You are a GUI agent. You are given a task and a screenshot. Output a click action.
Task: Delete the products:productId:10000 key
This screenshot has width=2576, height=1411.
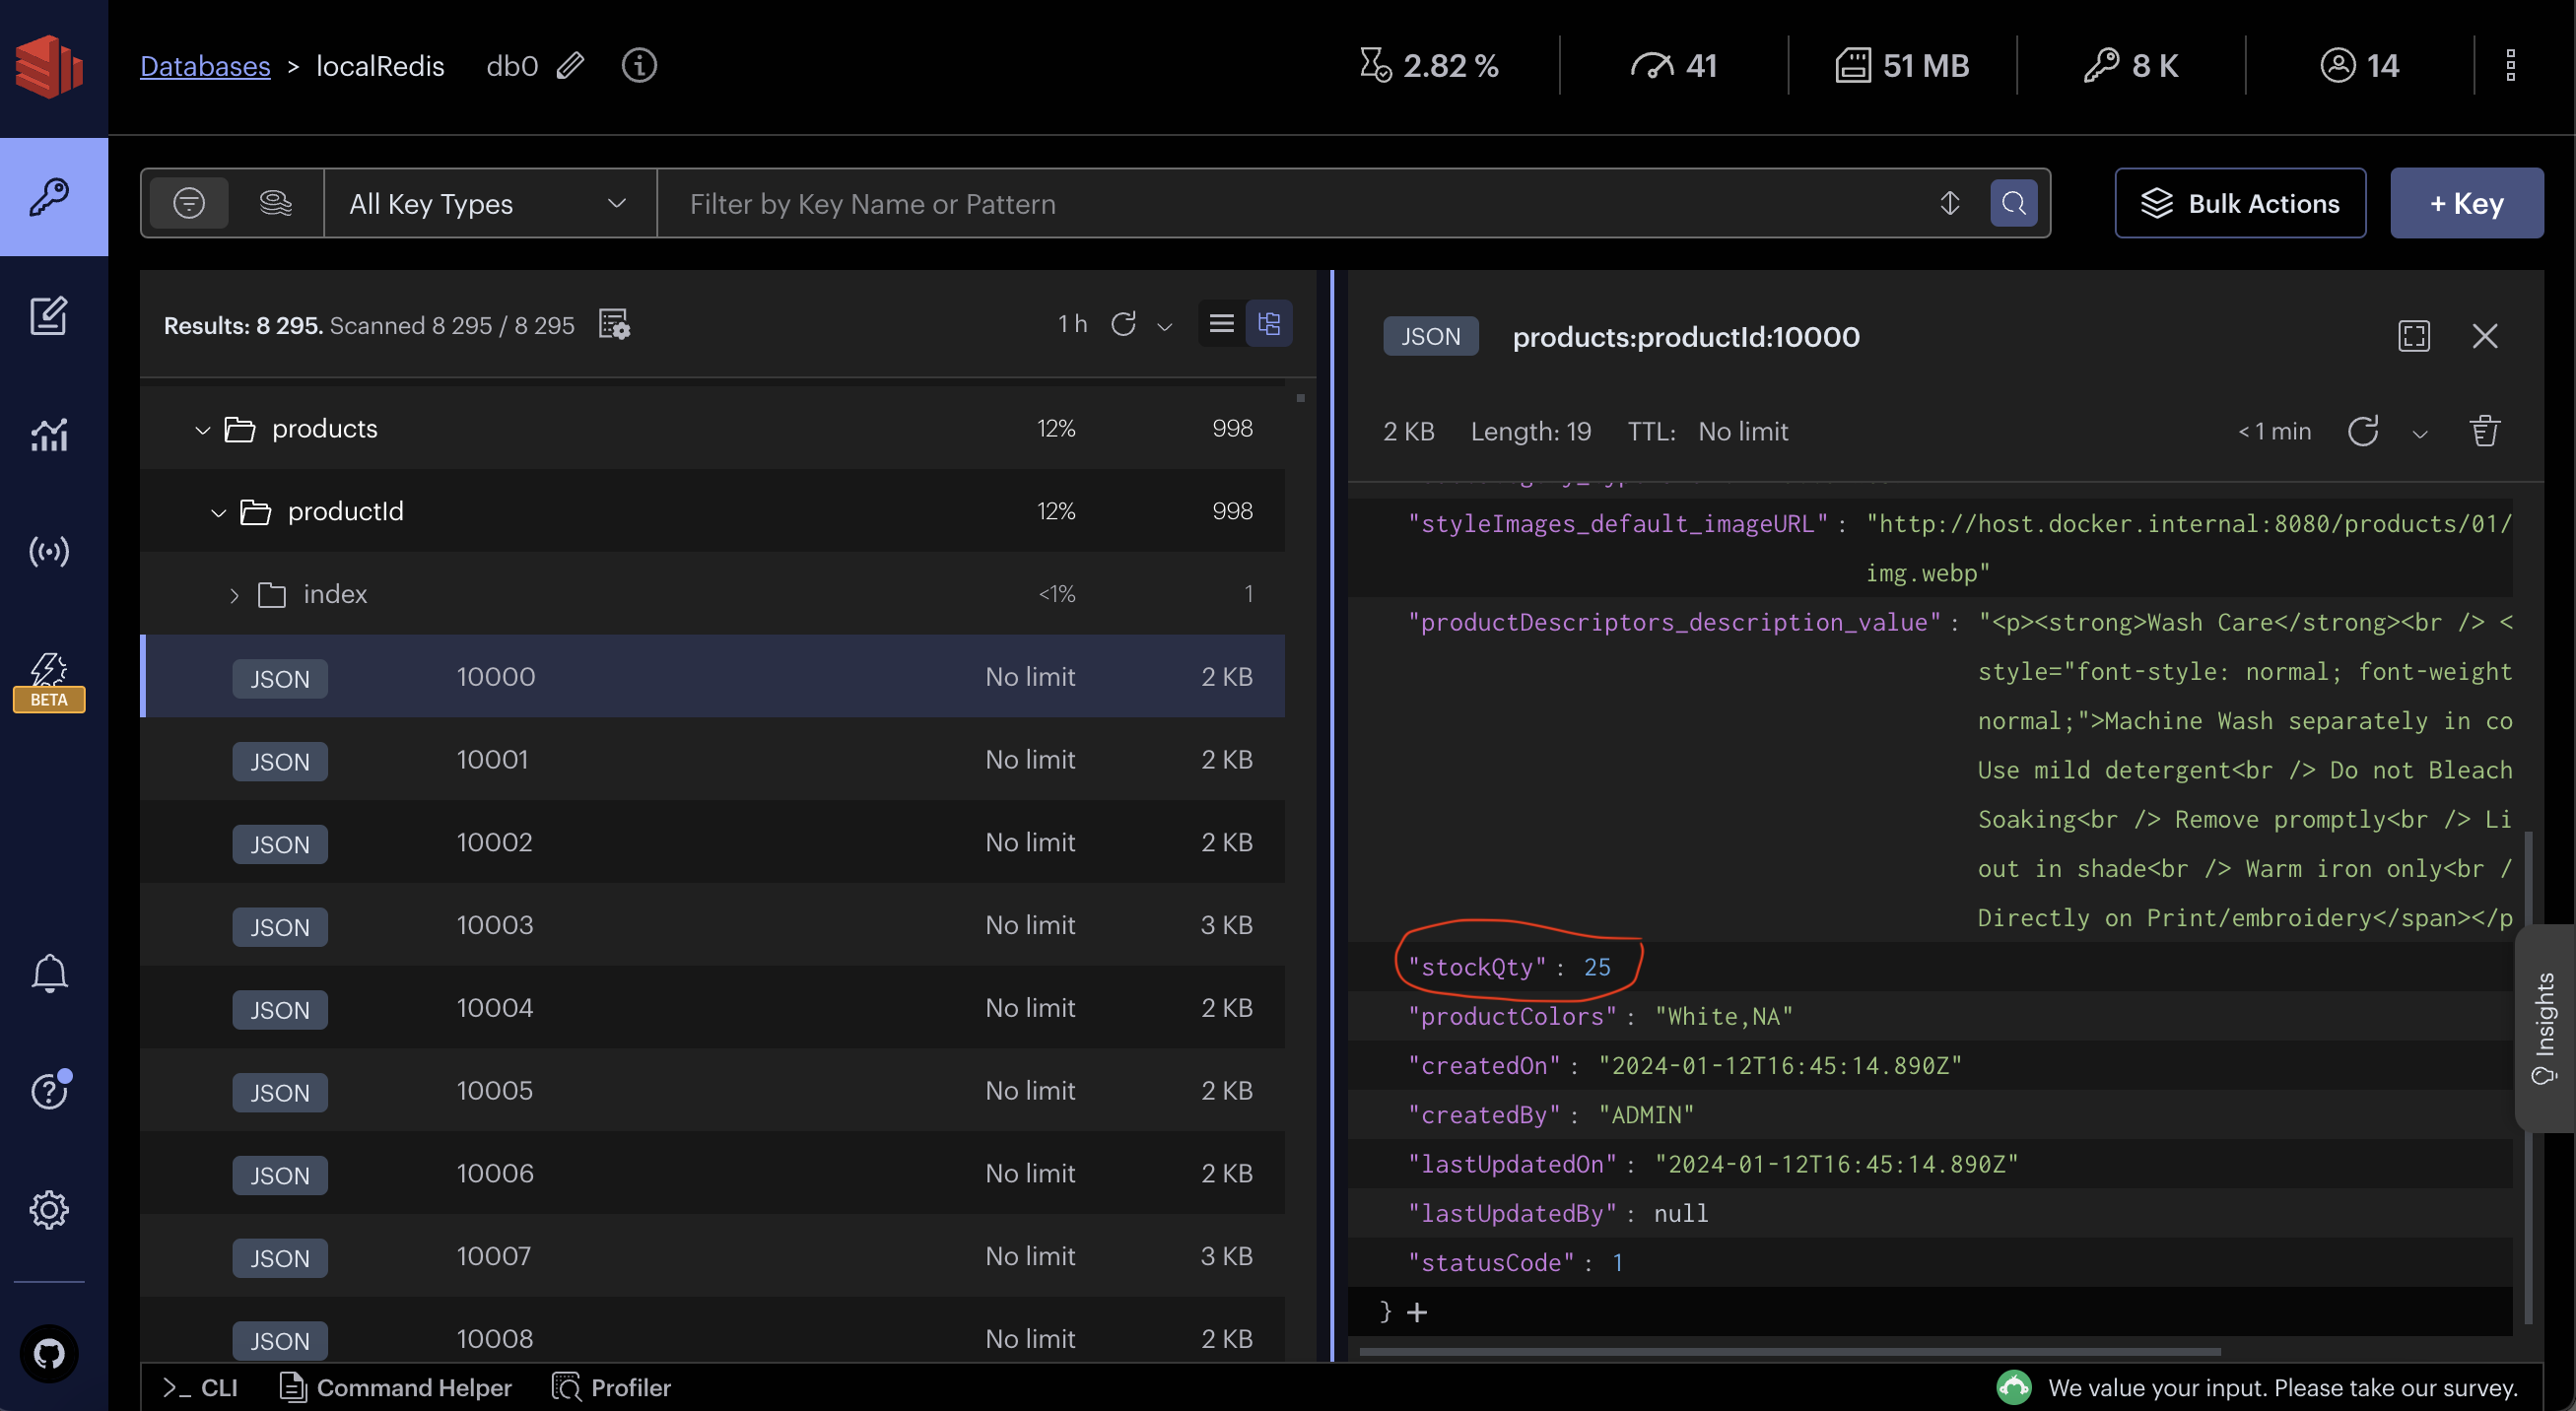2485,431
